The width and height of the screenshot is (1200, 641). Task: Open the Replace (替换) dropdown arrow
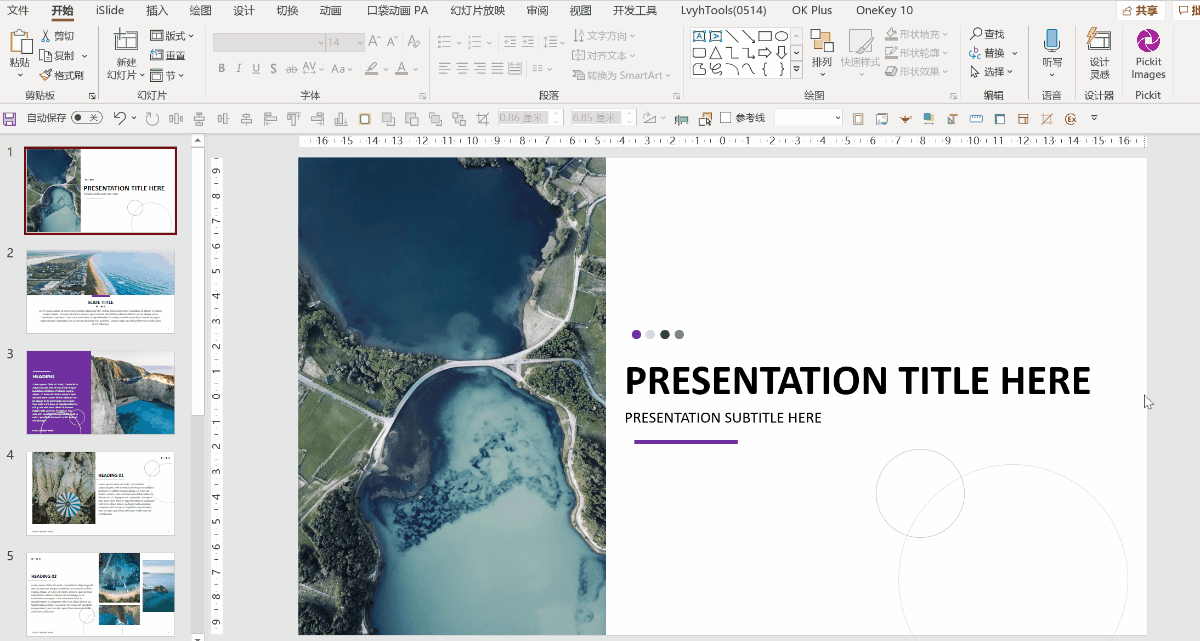tap(1014, 53)
